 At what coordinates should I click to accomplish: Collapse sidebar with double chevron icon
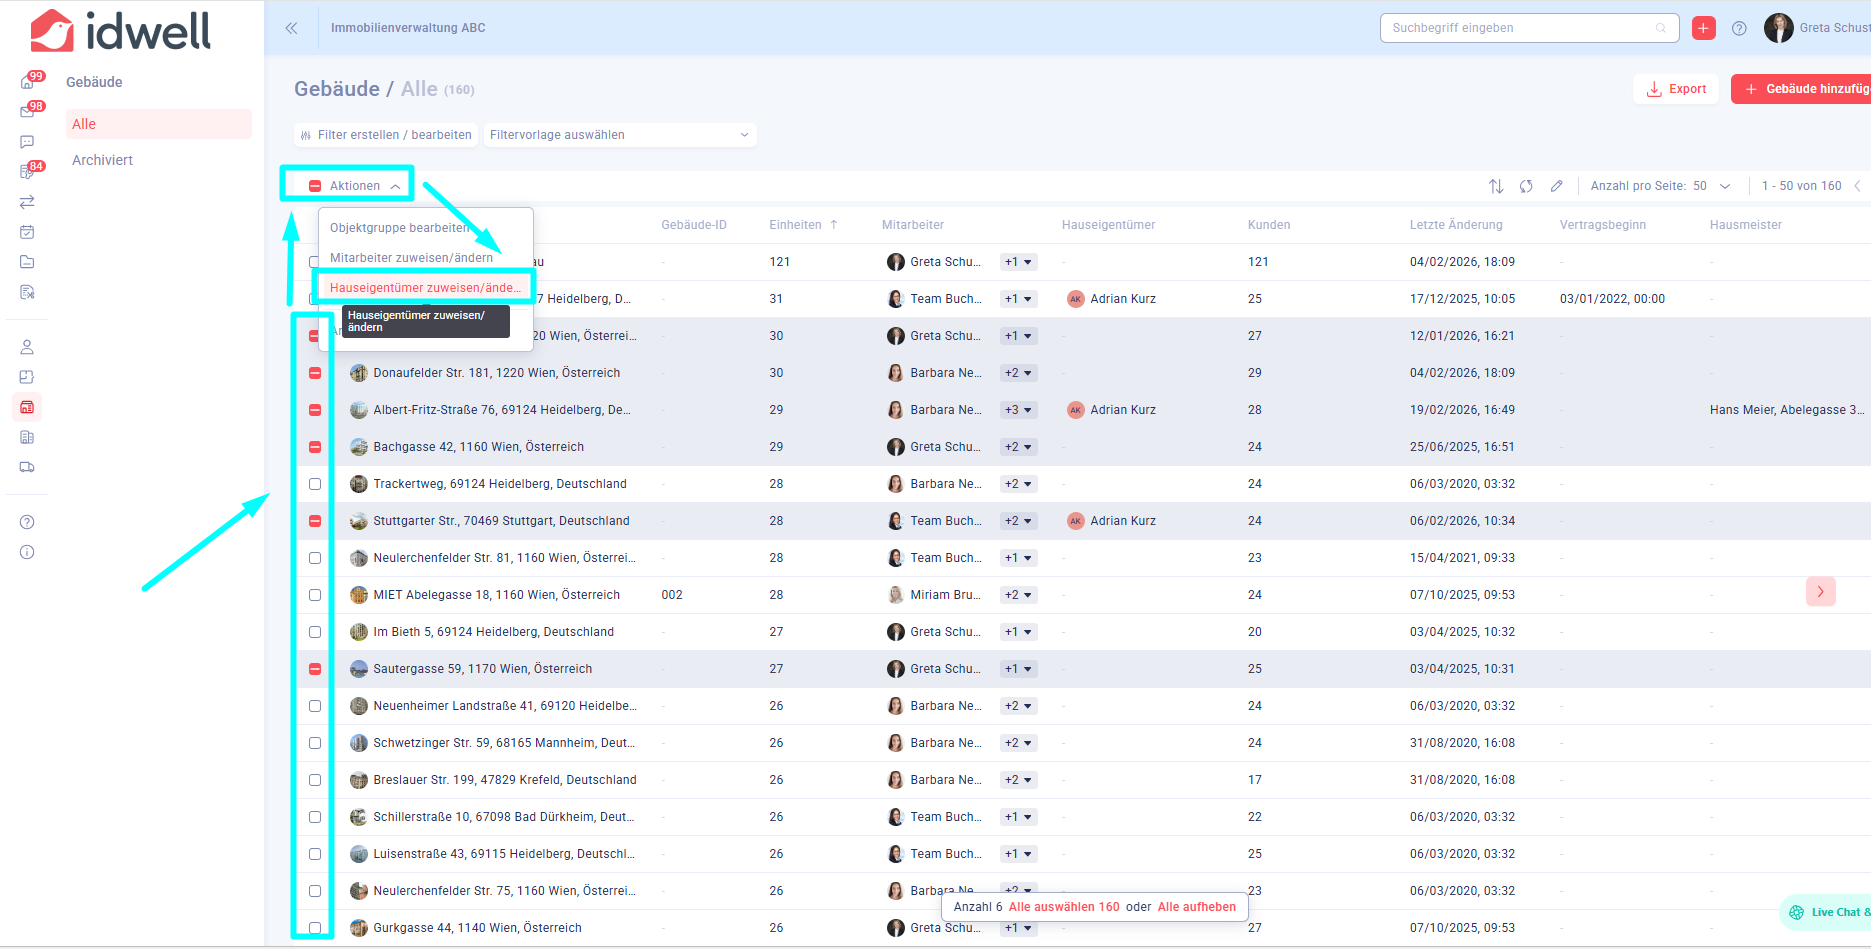[x=291, y=28]
